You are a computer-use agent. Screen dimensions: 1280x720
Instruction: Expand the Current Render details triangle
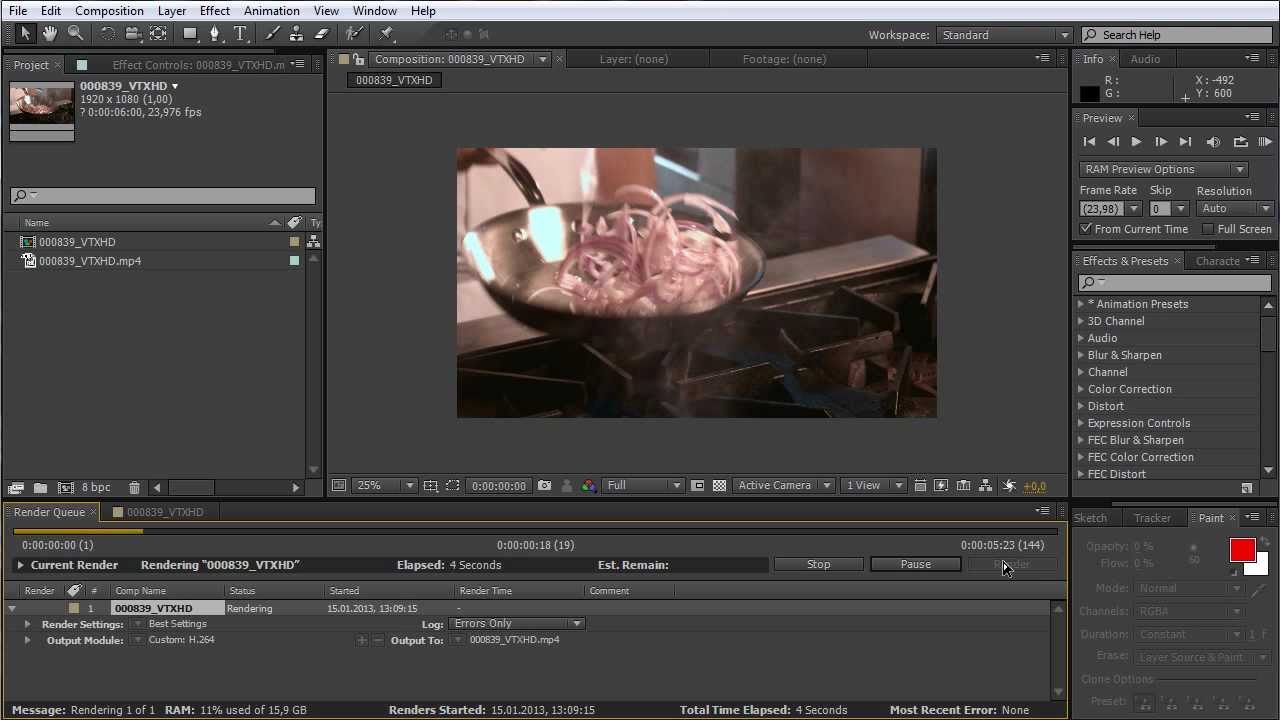(x=20, y=565)
